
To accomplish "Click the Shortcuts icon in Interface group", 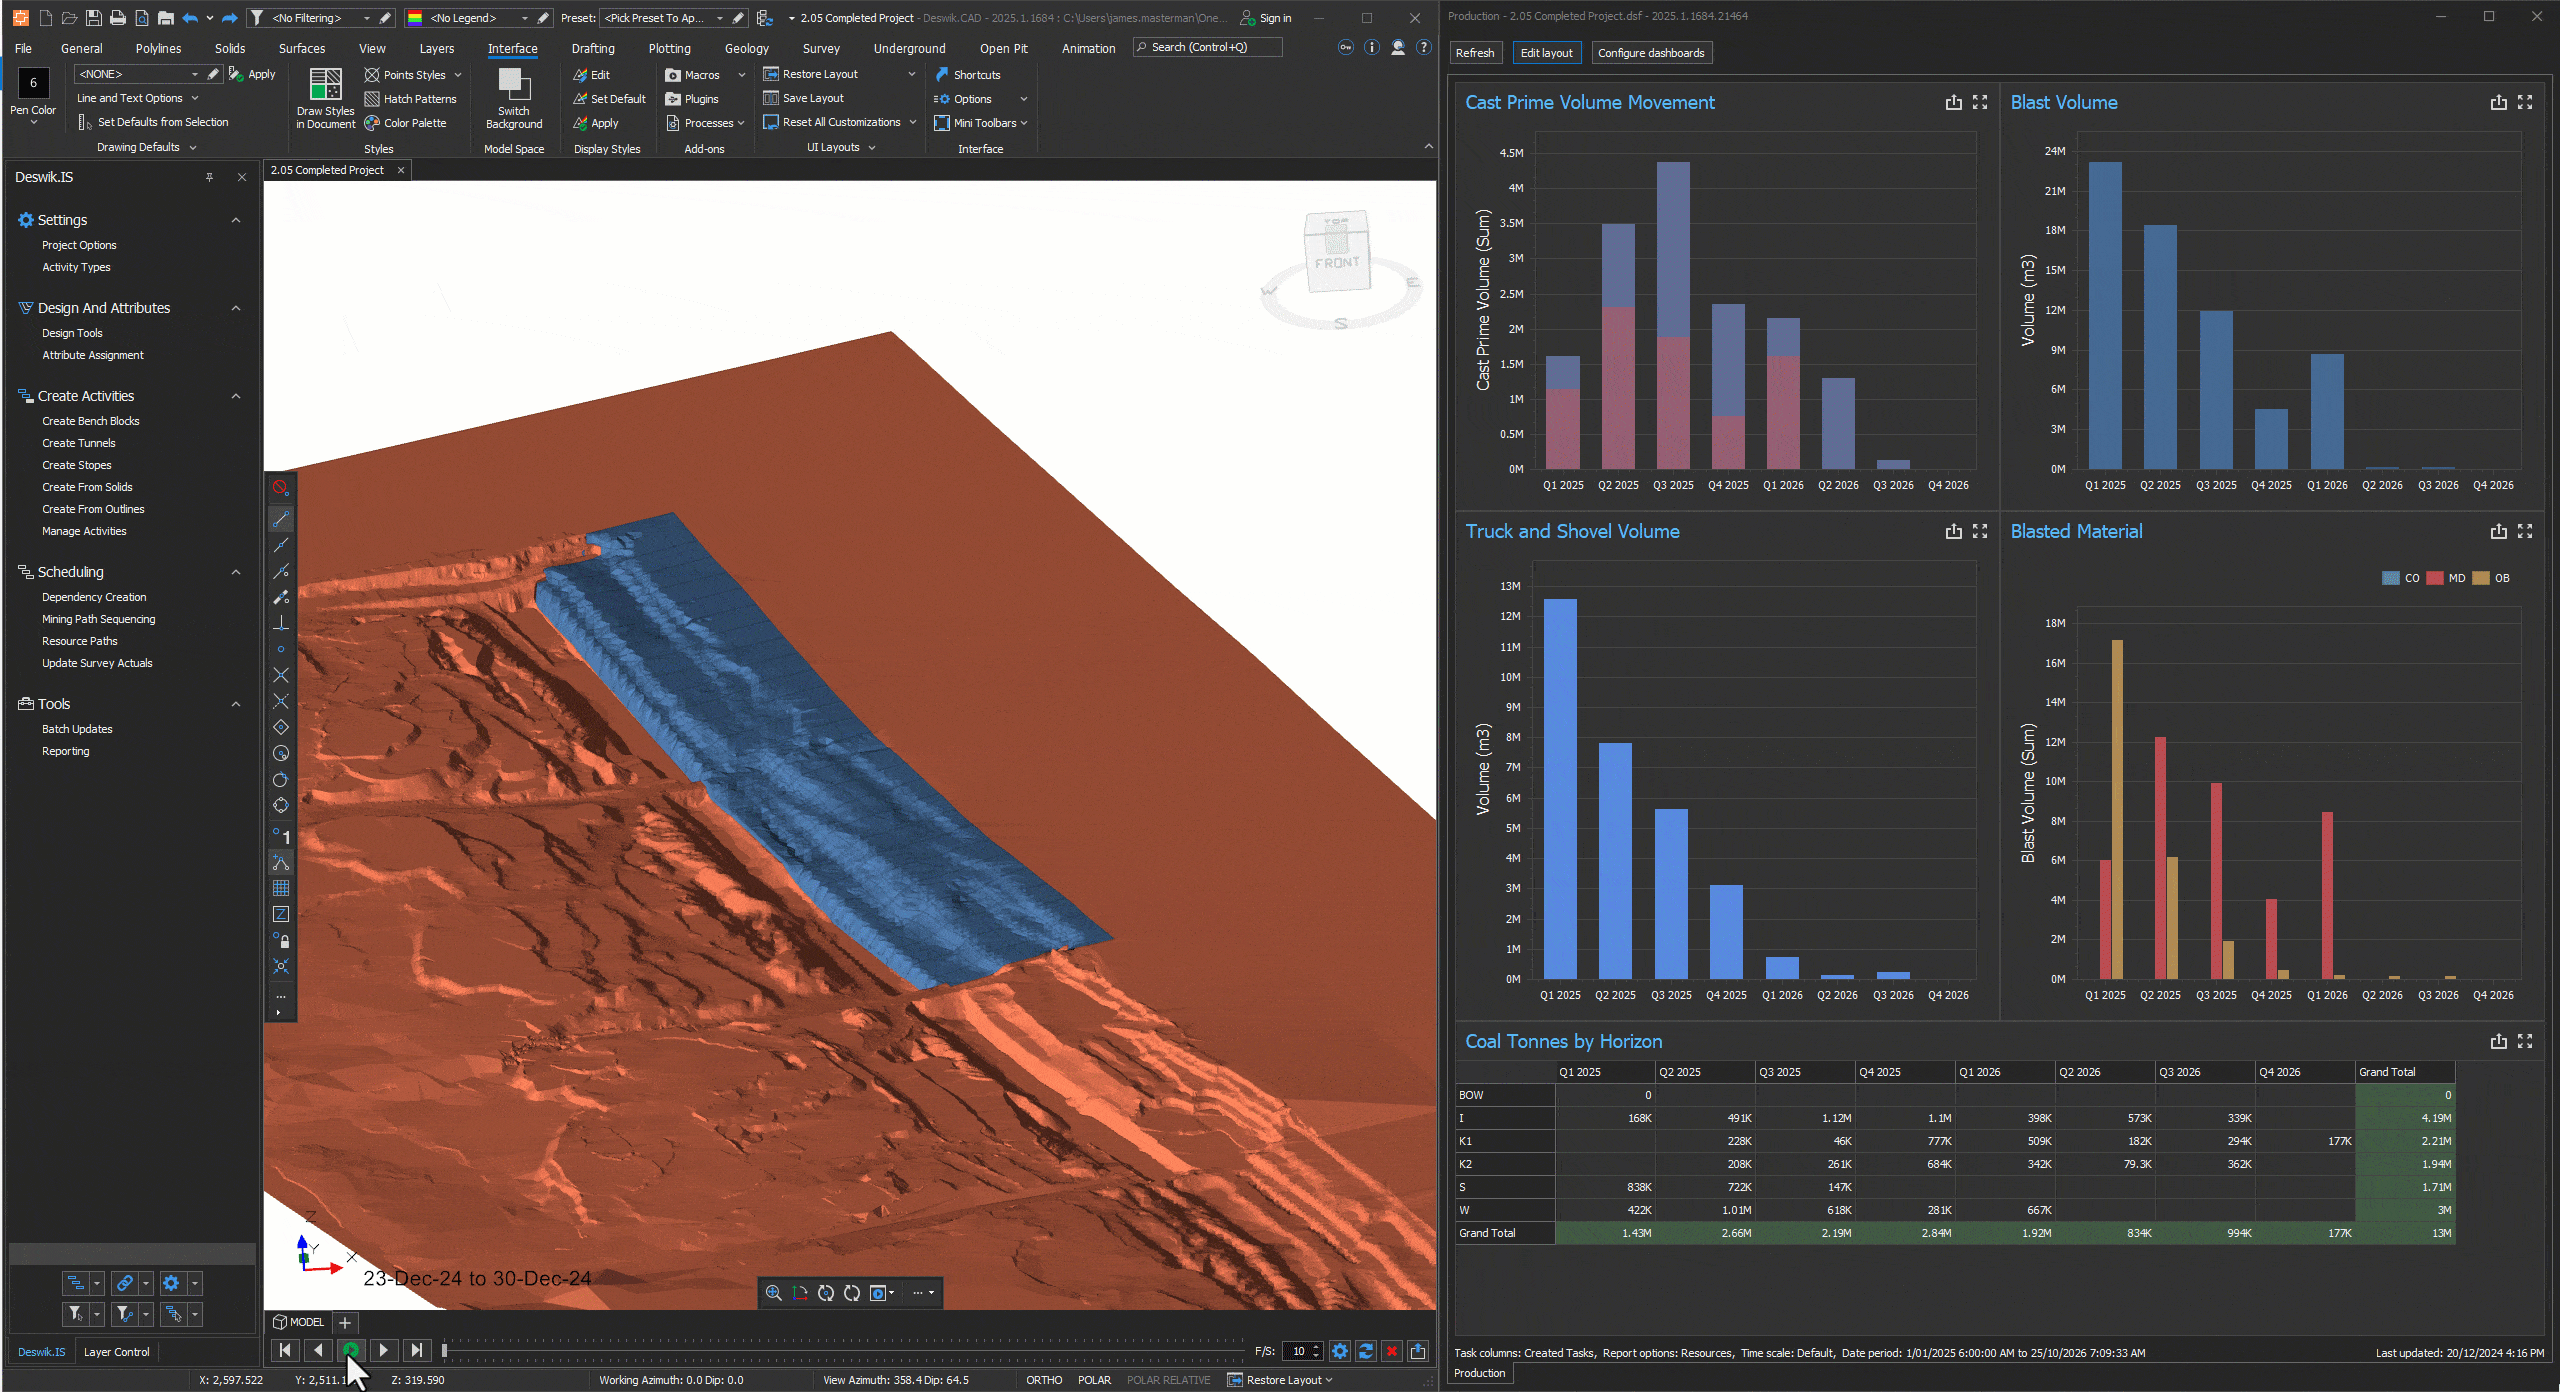I will coord(941,75).
